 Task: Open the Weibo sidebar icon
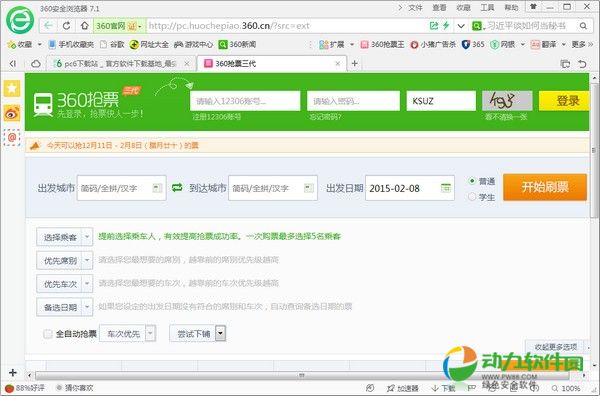[12, 113]
